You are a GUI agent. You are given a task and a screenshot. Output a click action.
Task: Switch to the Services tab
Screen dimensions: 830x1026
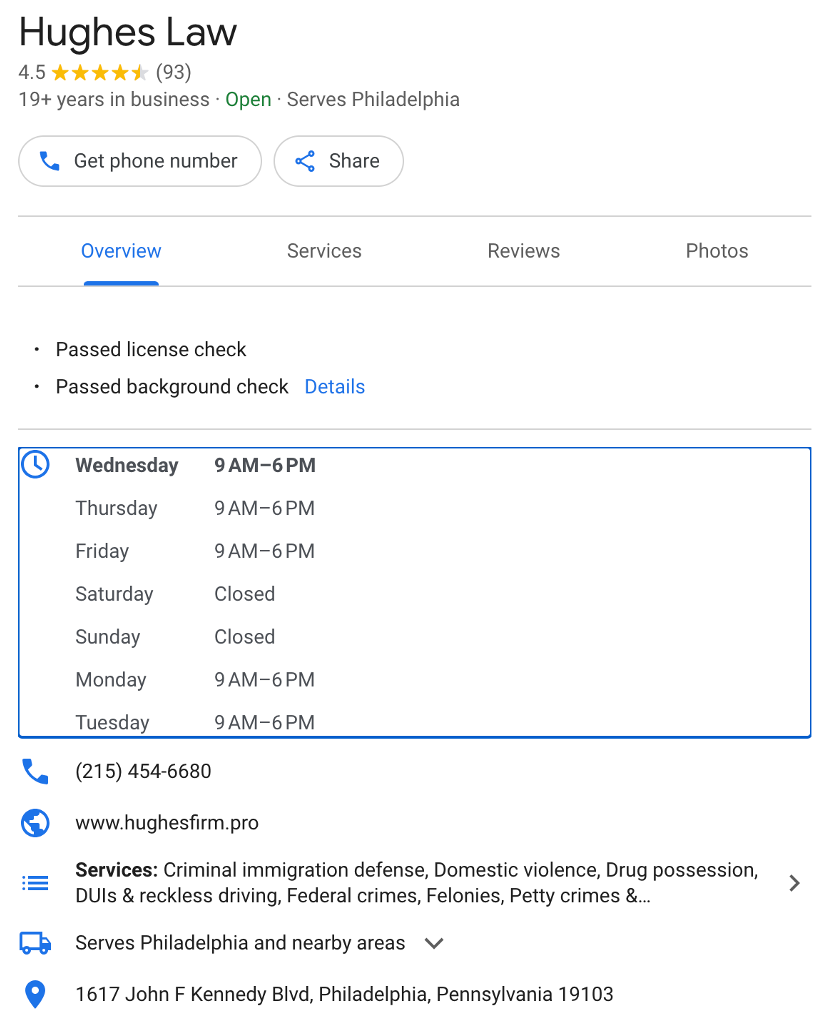[324, 251]
